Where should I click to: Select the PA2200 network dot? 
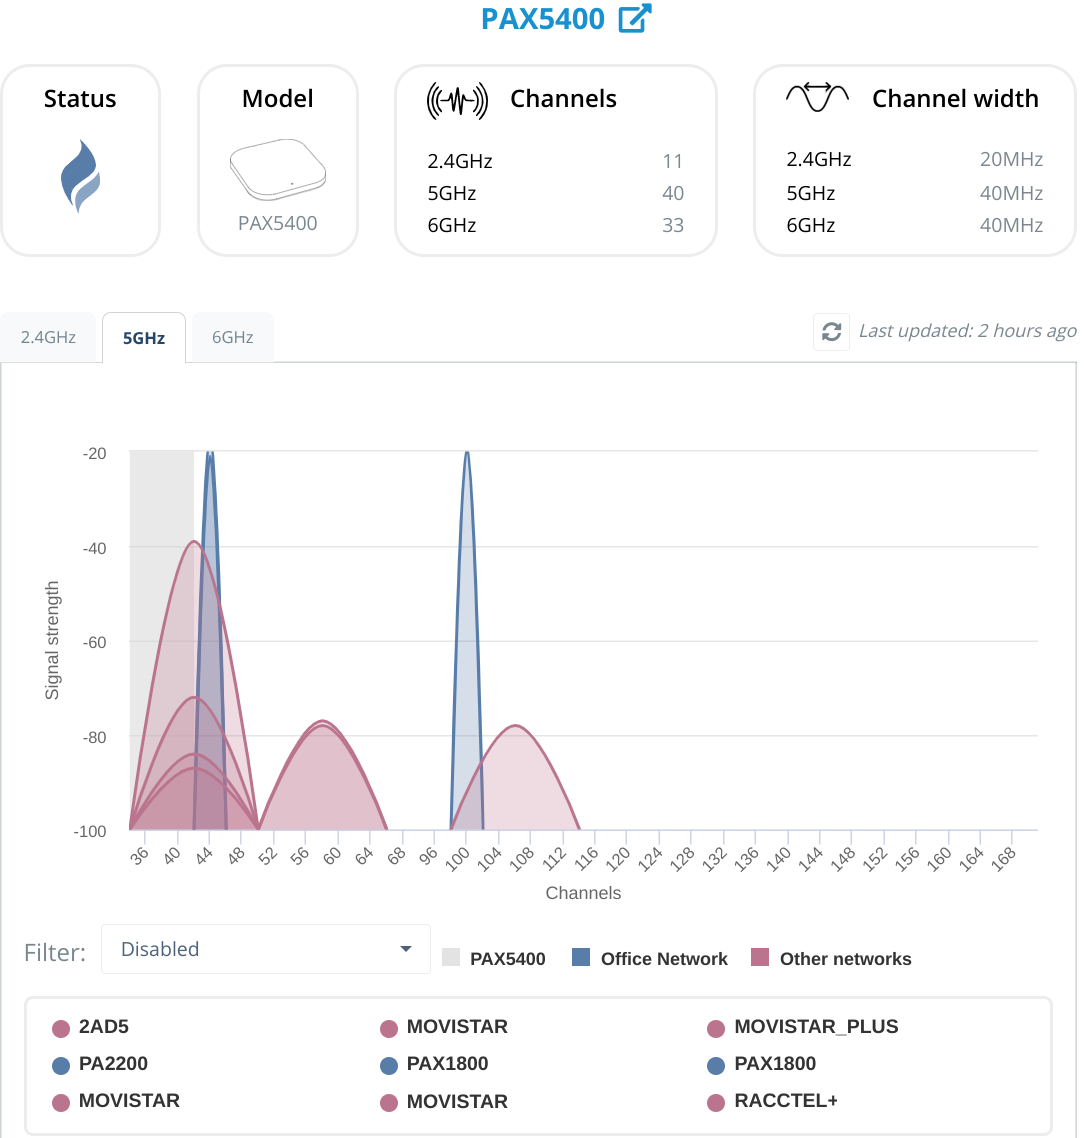click(61, 1065)
